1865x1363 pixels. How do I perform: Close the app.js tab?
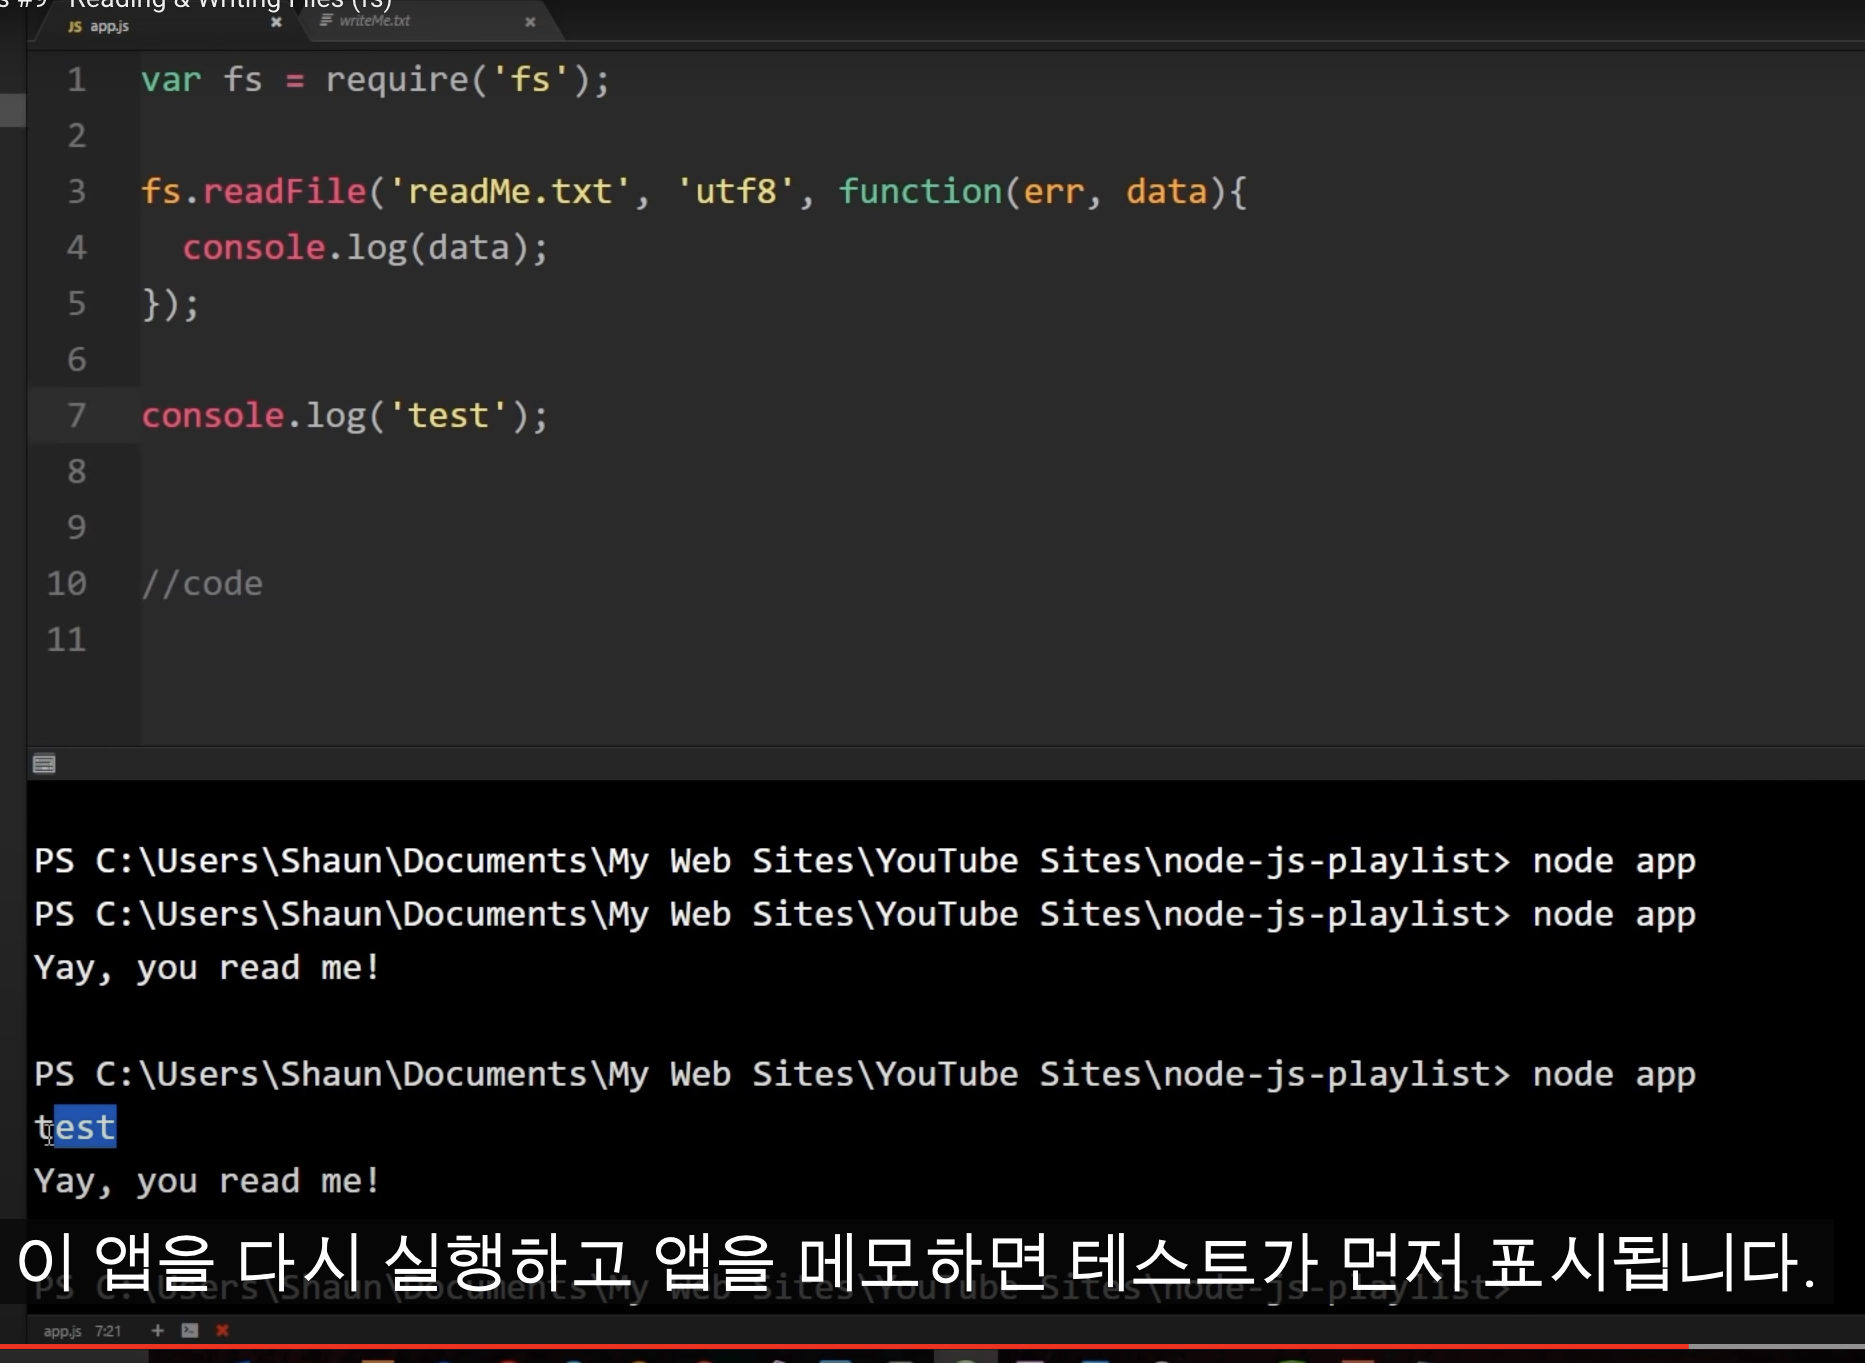275,22
